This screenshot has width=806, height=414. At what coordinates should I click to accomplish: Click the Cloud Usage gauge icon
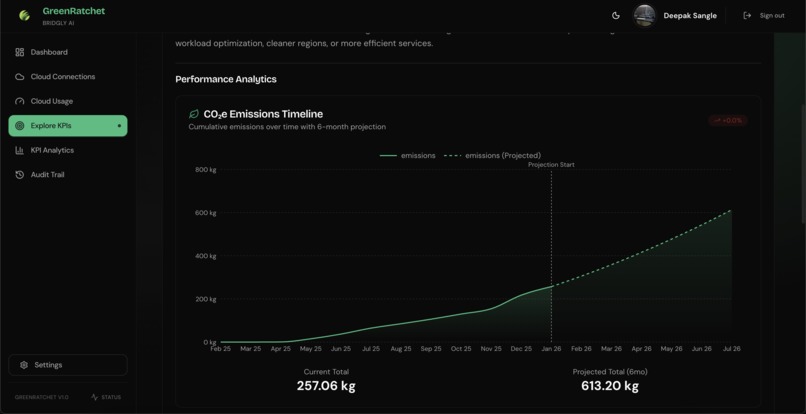click(x=20, y=101)
